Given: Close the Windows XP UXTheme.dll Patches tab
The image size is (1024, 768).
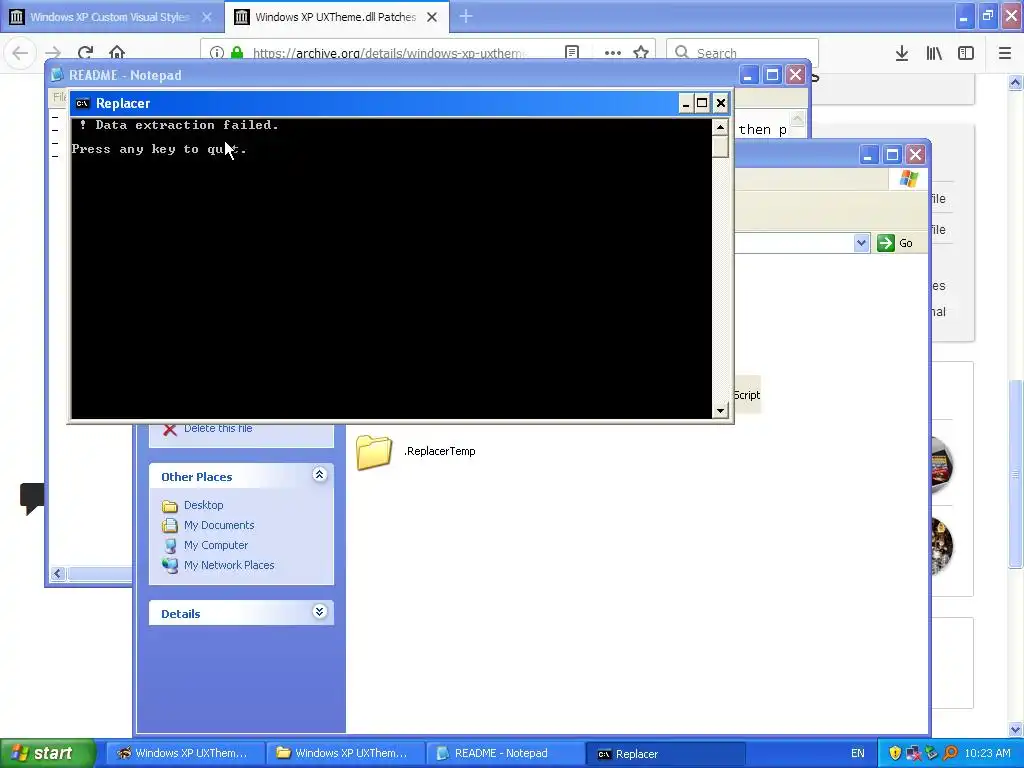Looking at the screenshot, I should point(432,17).
